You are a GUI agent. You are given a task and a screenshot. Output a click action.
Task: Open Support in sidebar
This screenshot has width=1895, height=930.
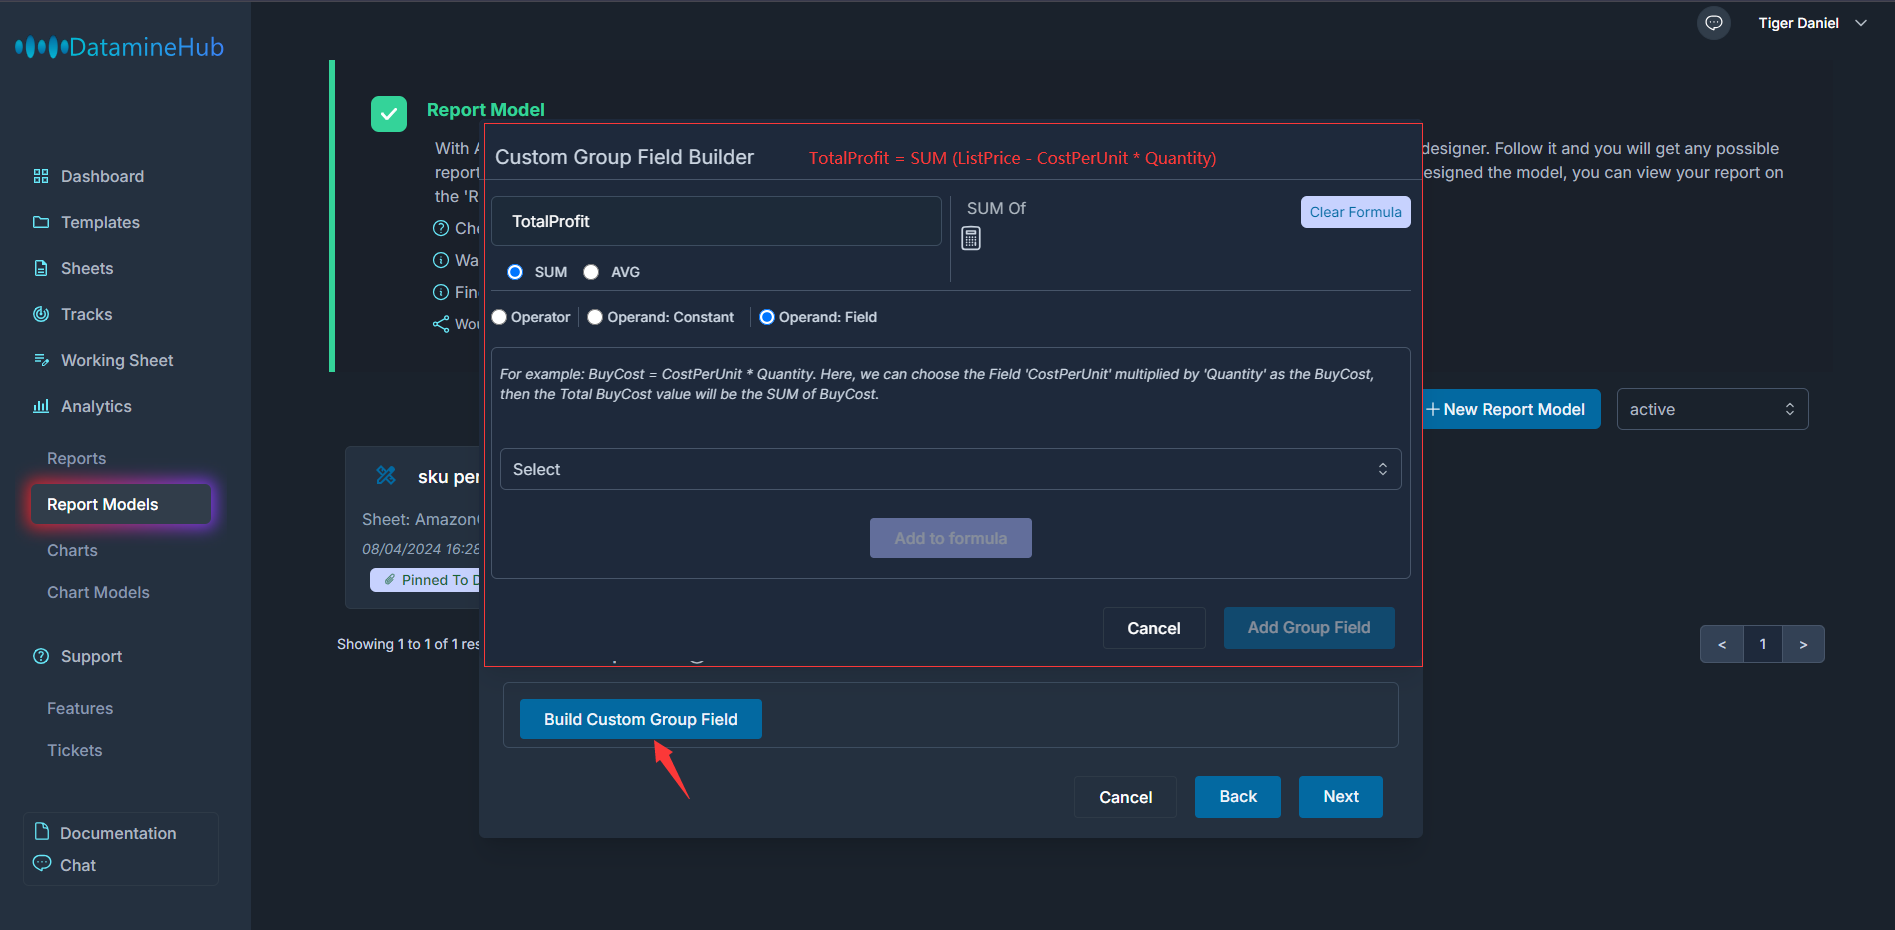click(91, 656)
